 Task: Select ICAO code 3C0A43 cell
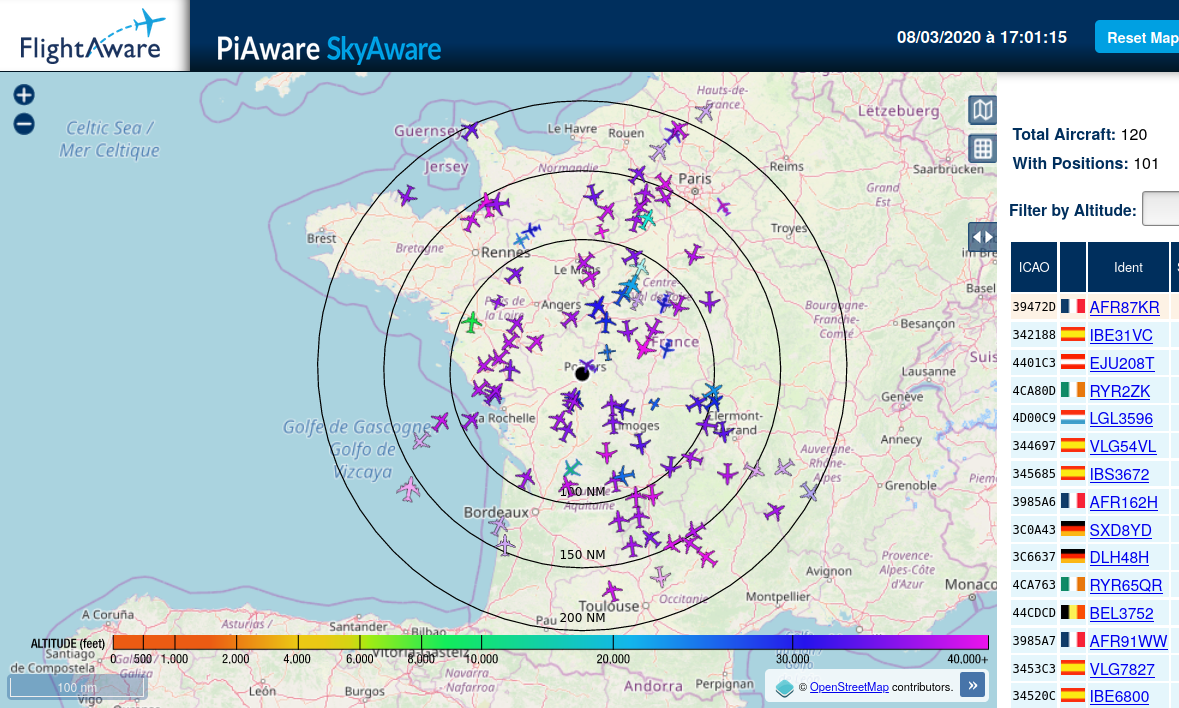(x=1034, y=529)
